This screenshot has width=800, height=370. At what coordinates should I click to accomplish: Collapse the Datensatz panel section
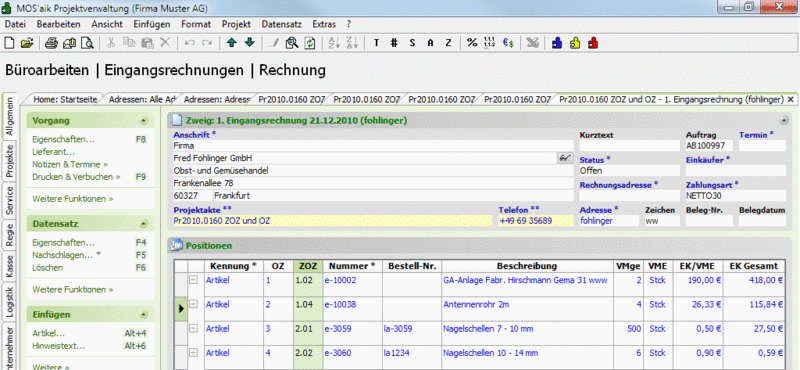143,224
